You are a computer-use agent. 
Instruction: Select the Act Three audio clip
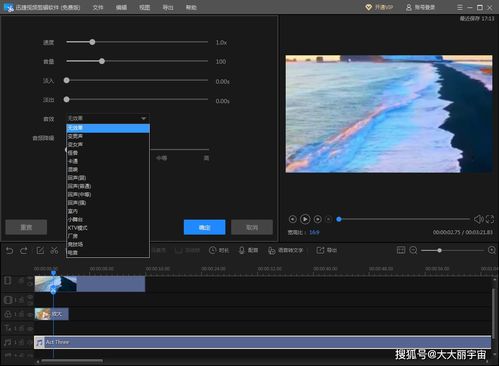[x=262, y=342]
